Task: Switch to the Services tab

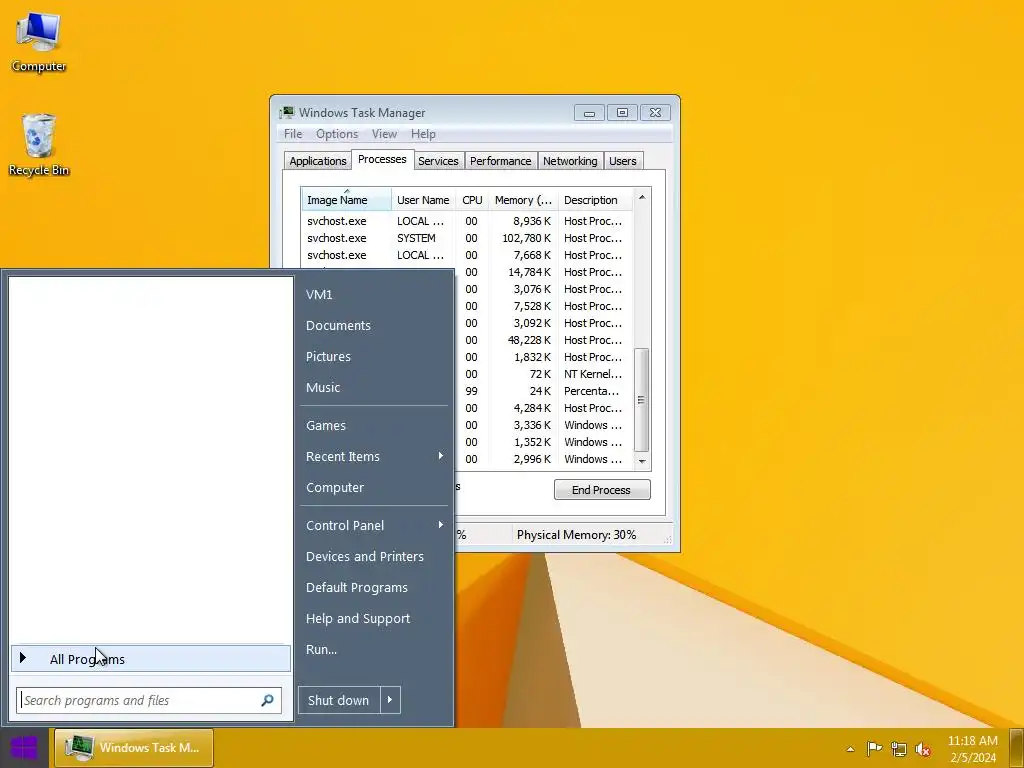Action: point(438,161)
